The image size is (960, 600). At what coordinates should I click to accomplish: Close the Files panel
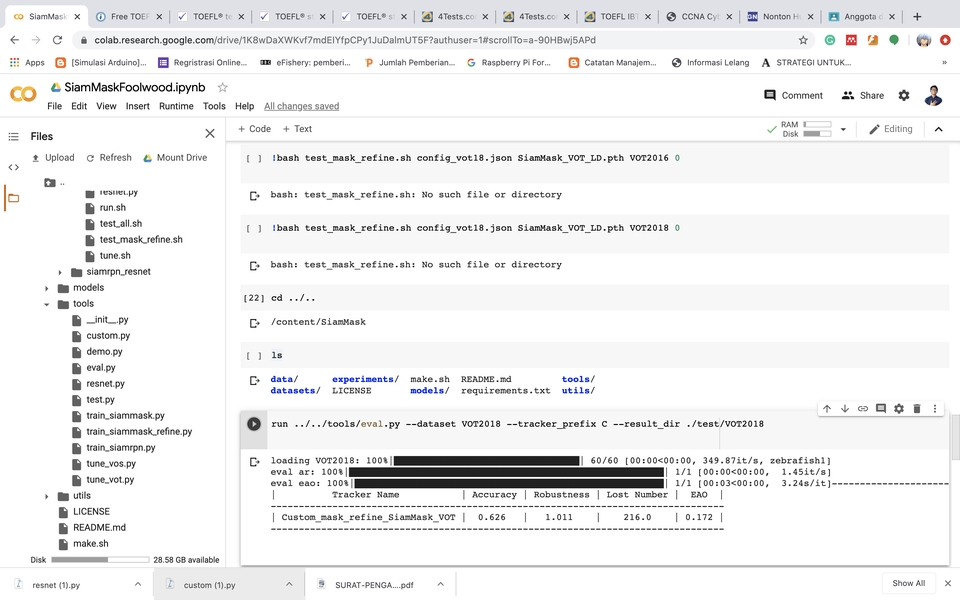(210, 133)
